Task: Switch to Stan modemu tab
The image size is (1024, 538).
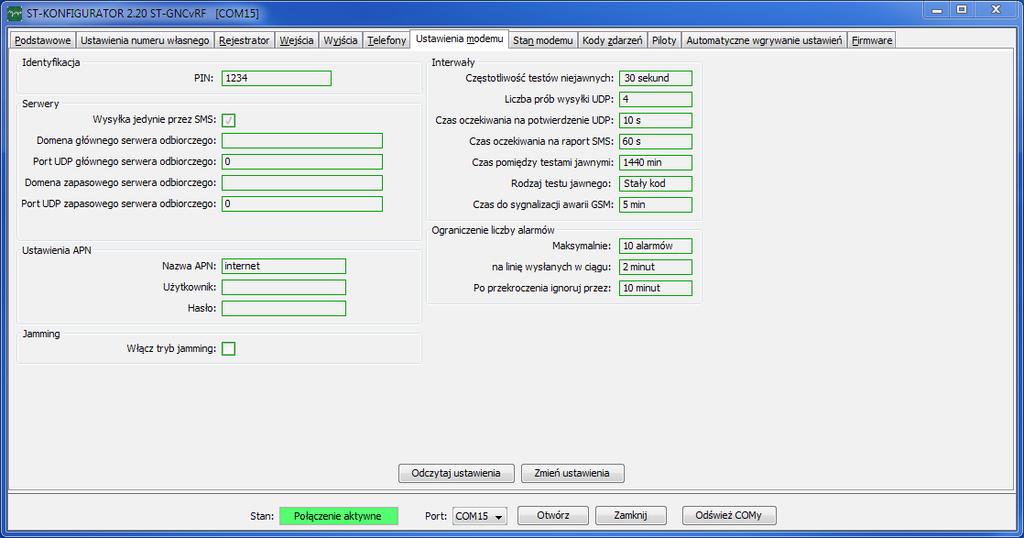Action: [543, 40]
